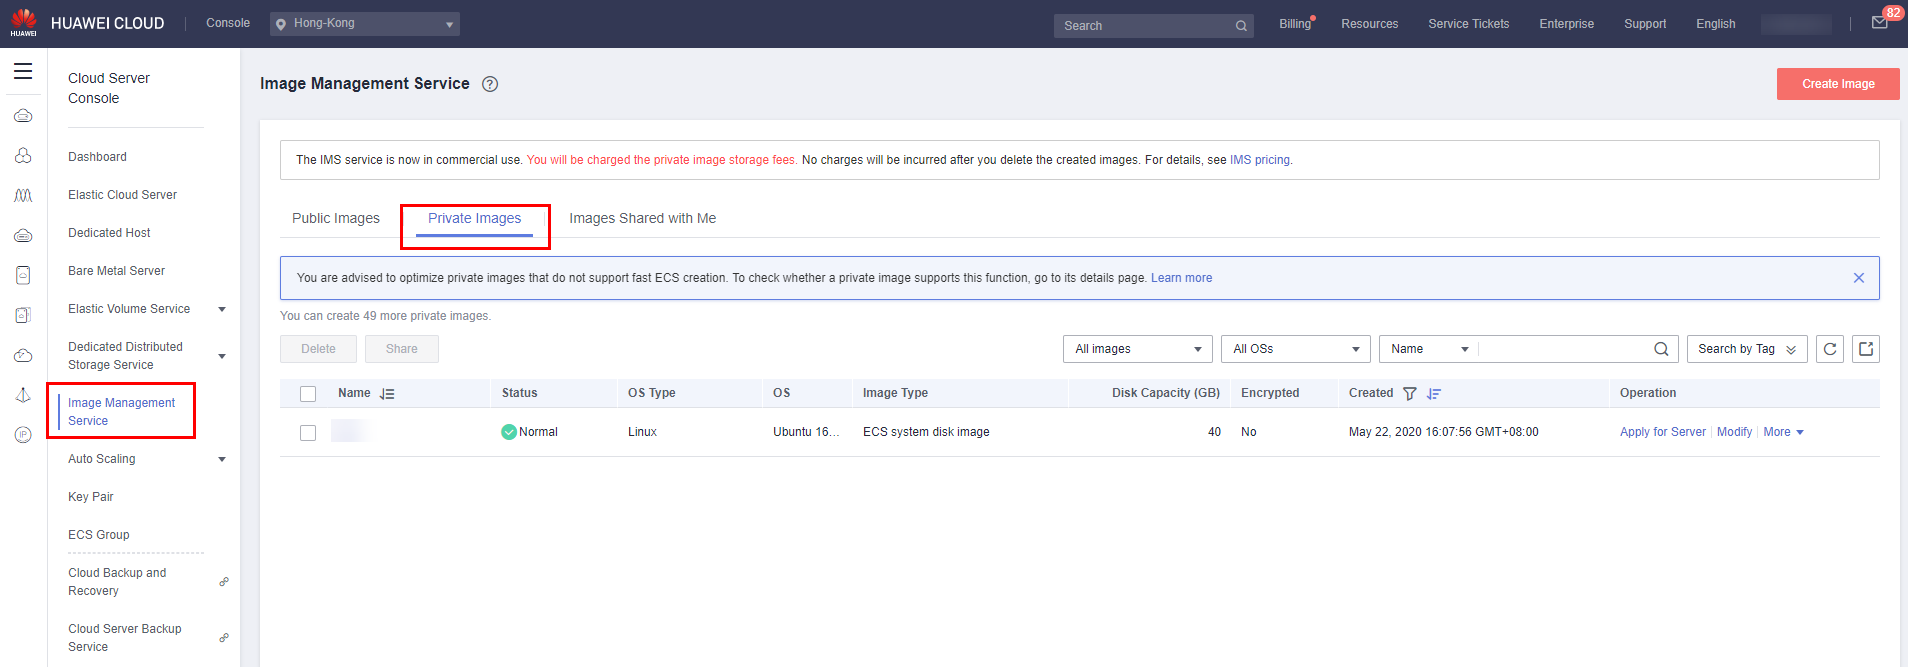Click the pyramid-shaped rail icon
This screenshot has width=1908, height=667.
pos(23,395)
